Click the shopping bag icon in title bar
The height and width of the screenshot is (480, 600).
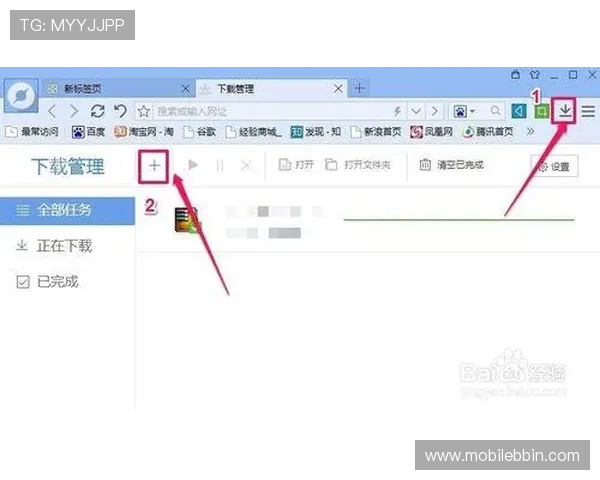pyautogui.click(x=515, y=74)
